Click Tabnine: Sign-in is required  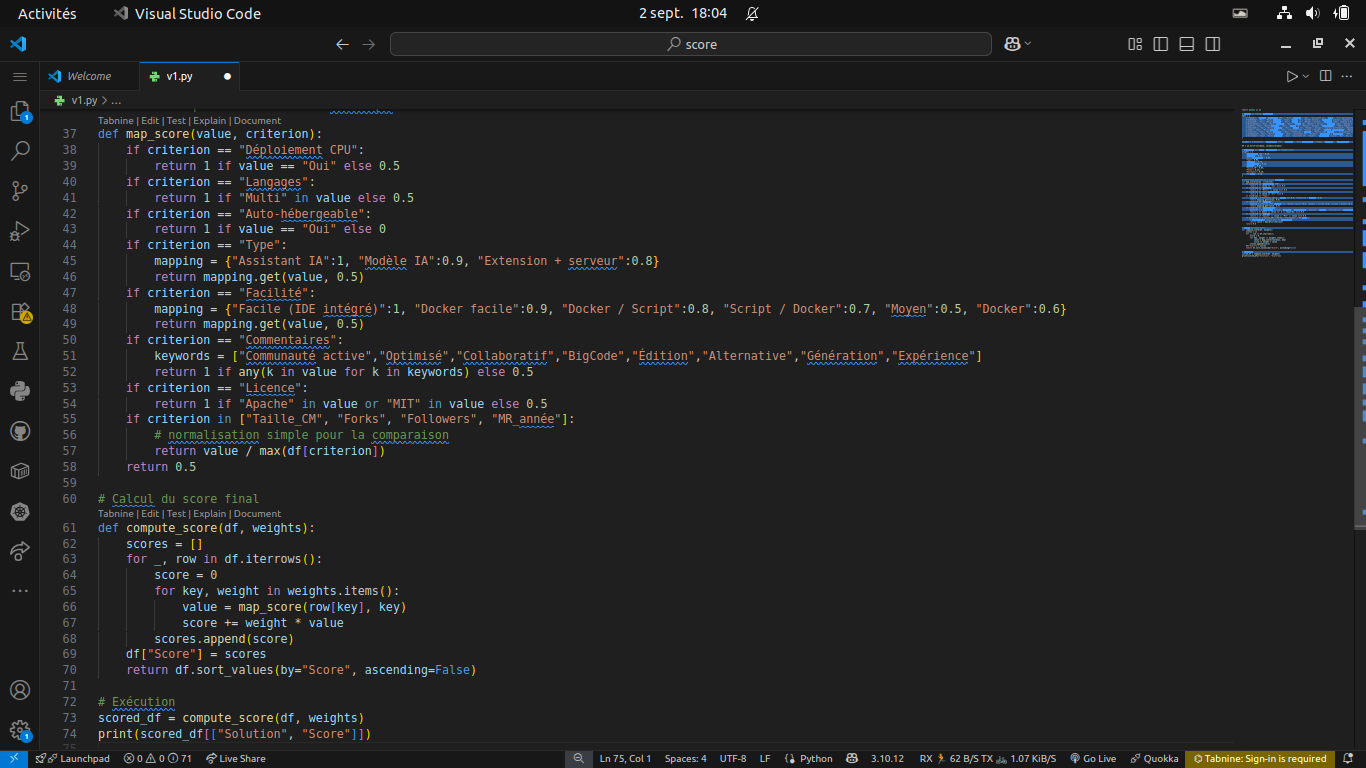click(1260, 758)
